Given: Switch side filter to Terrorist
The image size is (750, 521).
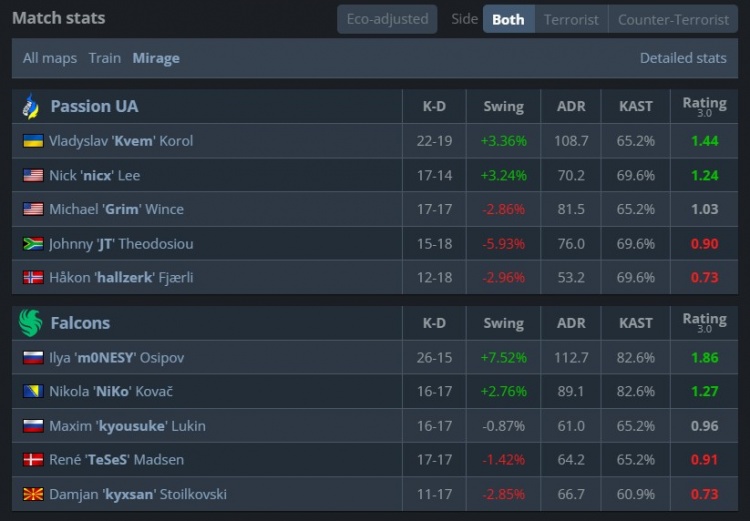Looking at the screenshot, I should point(571,19).
